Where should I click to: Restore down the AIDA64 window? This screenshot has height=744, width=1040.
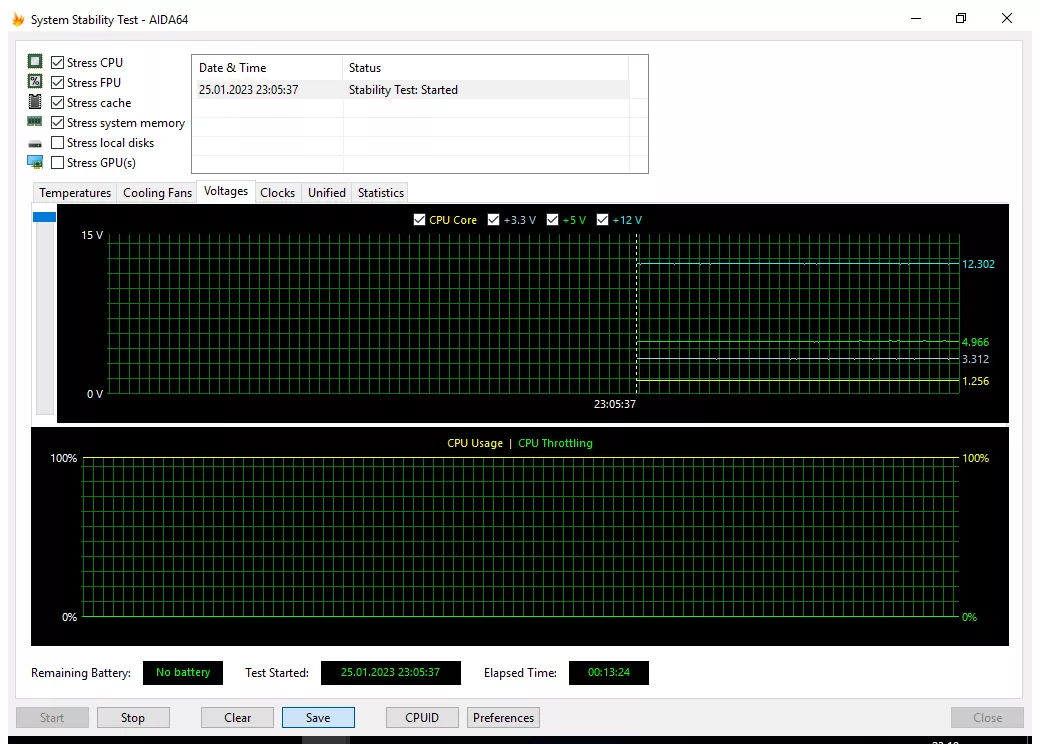(961, 19)
